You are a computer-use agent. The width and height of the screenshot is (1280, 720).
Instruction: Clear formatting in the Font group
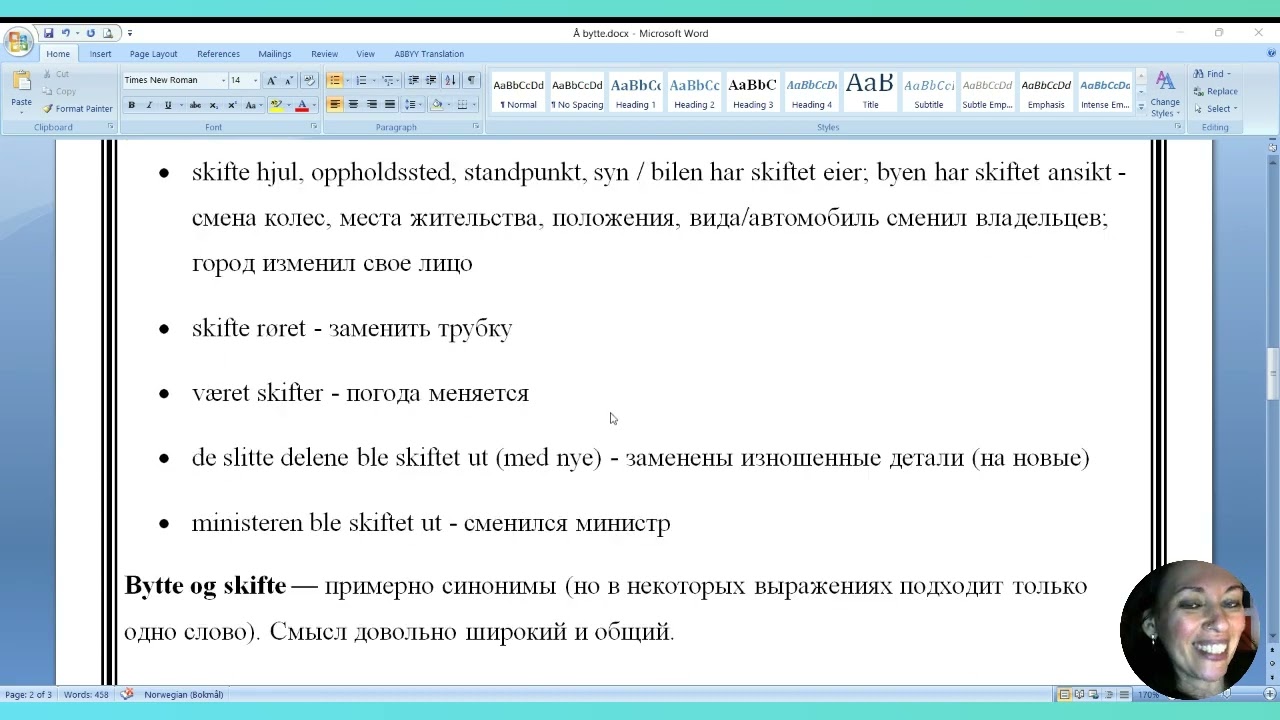coord(309,80)
